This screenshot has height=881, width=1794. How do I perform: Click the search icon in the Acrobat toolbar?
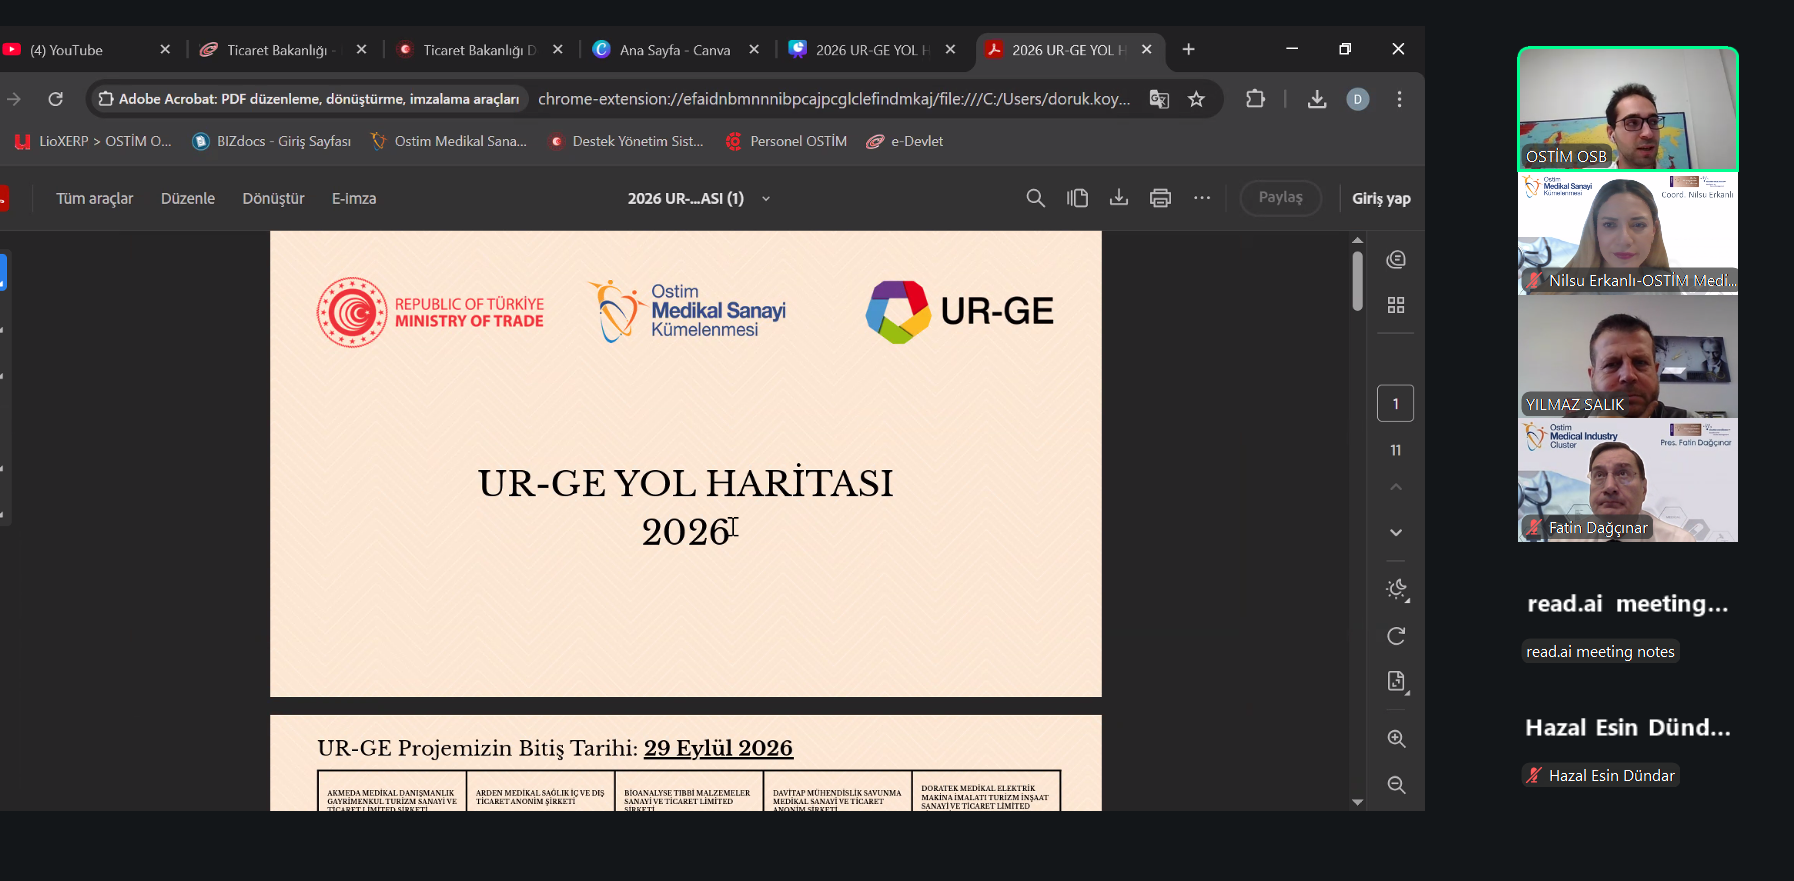1035,198
